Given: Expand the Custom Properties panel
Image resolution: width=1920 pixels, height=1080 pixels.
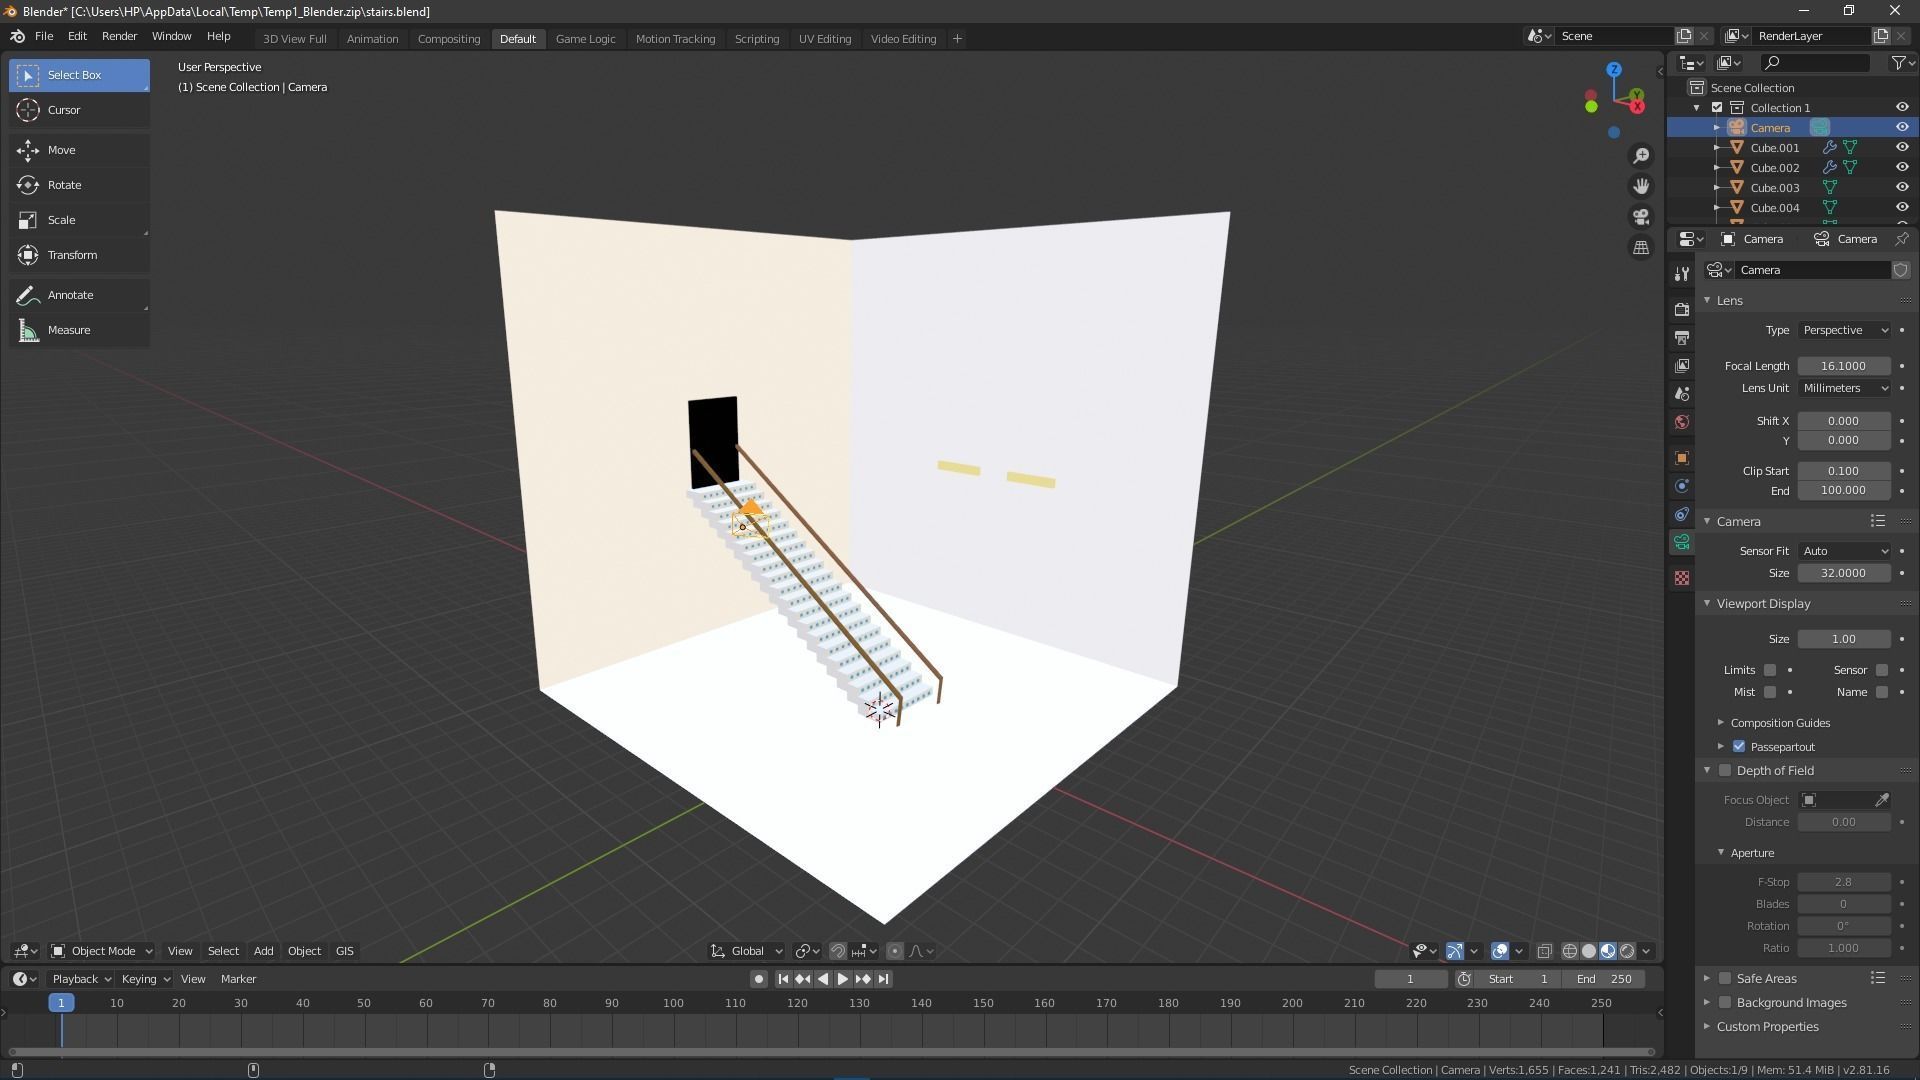Looking at the screenshot, I should pyautogui.click(x=1767, y=1027).
